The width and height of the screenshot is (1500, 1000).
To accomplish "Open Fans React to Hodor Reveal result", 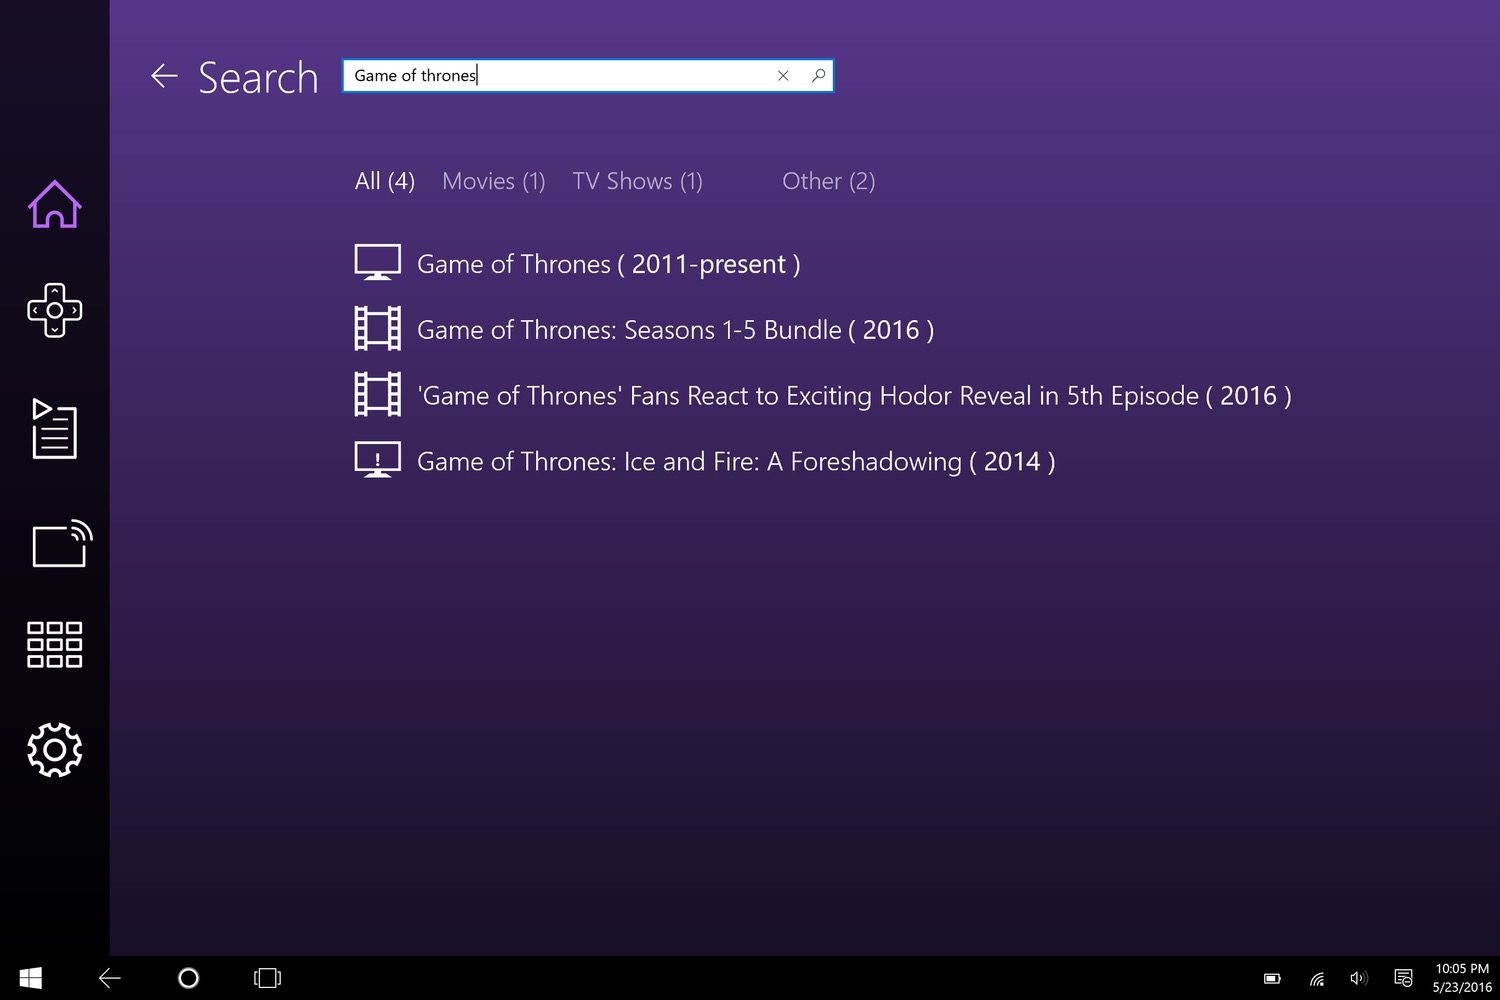I will pyautogui.click(x=854, y=396).
